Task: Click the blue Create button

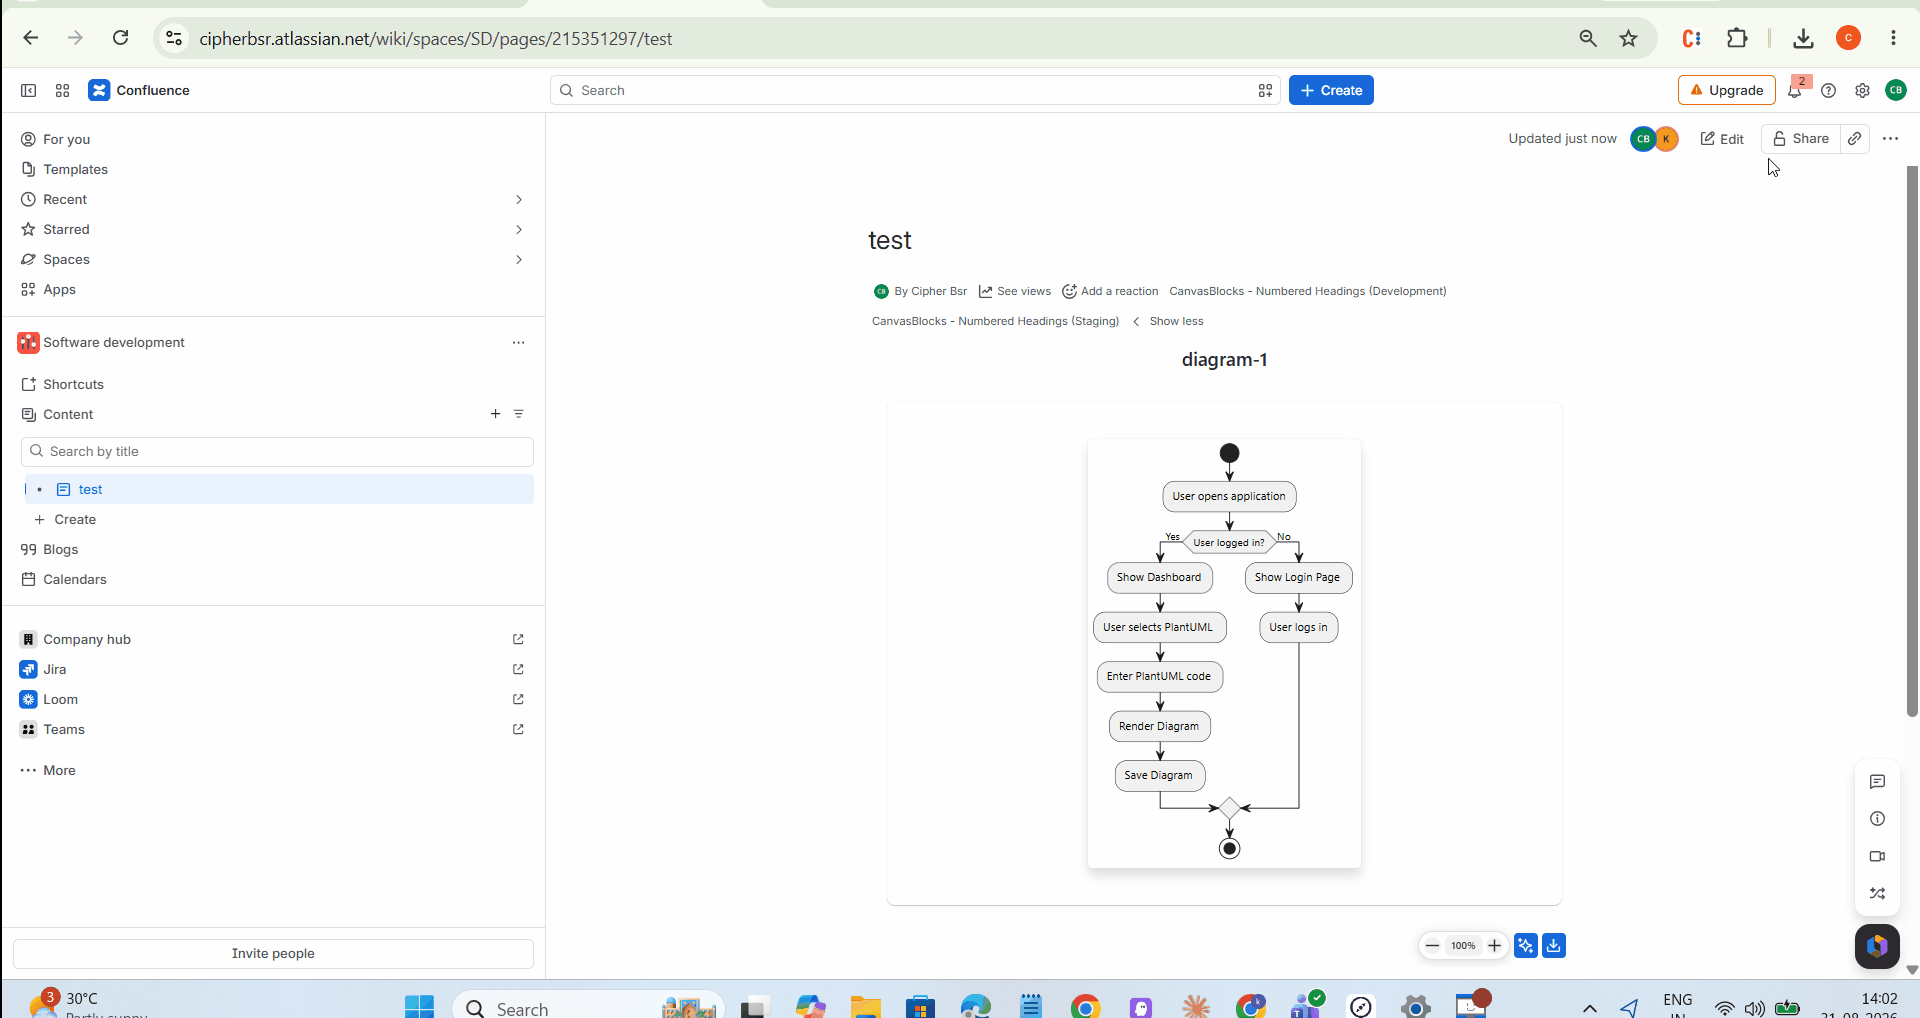Action: (1331, 90)
